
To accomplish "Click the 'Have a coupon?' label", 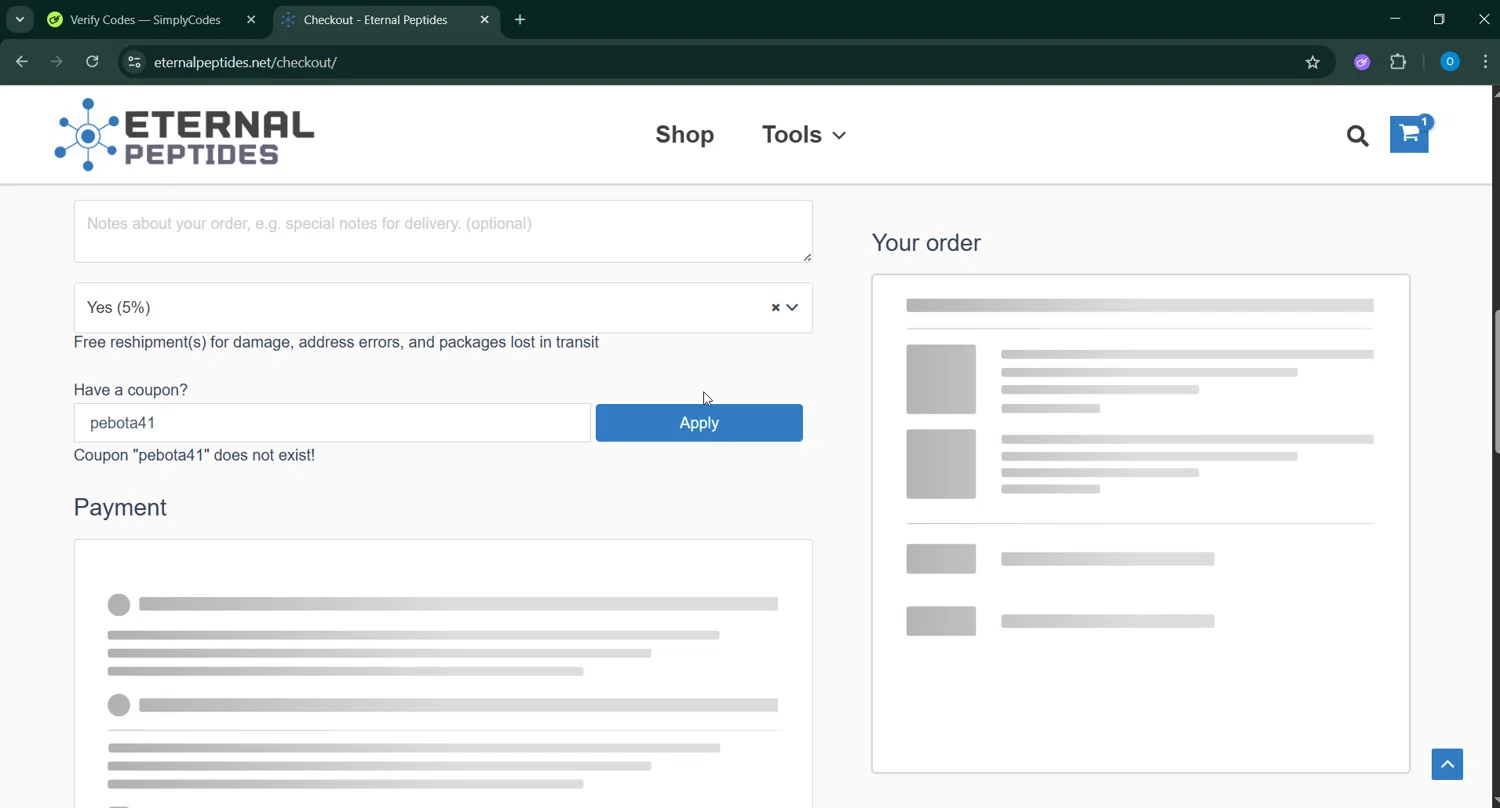I will coord(131,390).
